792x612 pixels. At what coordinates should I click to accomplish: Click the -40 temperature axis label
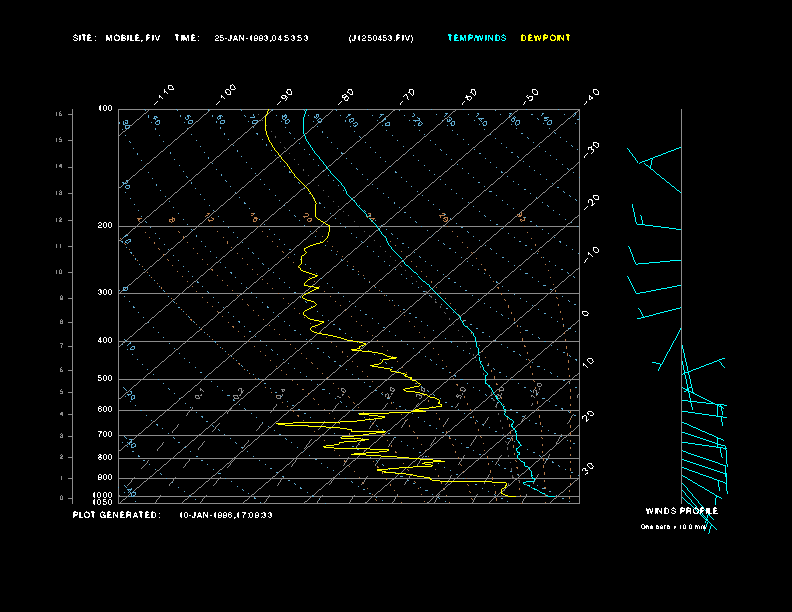(591, 96)
